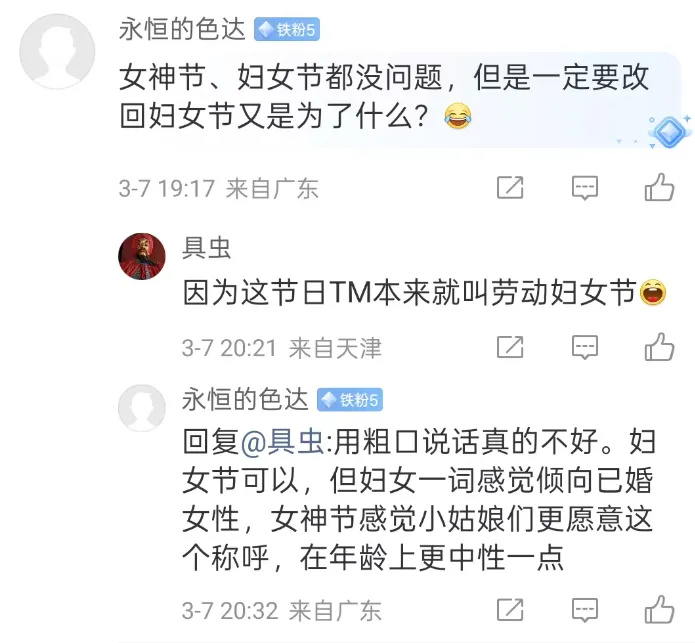
Task: Share the 20:32 reply from 广东
Action: tap(510, 610)
